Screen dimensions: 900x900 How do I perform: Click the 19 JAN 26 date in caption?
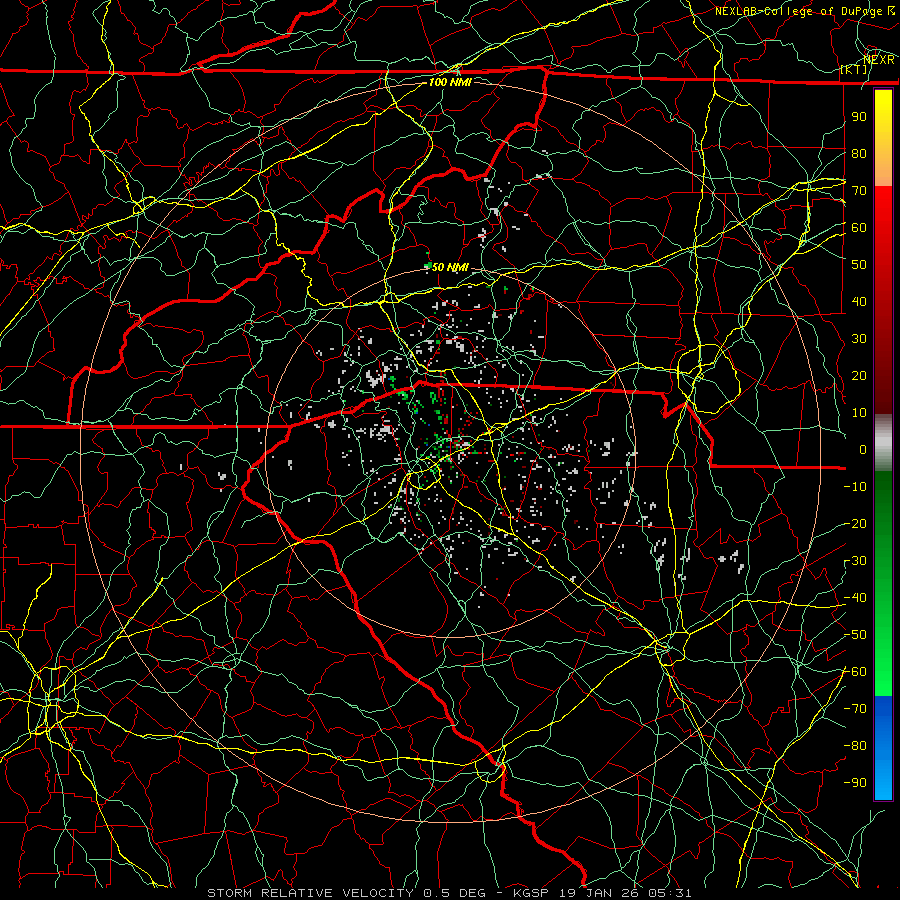pyautogui.click(x=598, y=893)
